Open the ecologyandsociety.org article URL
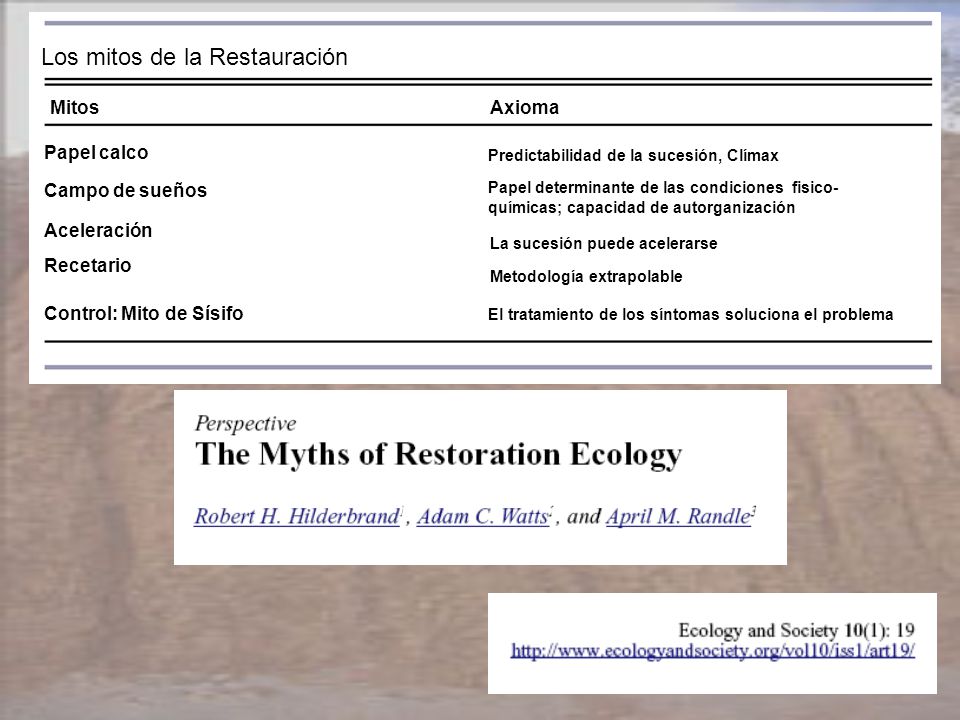This screenshot has height=720, width=960. (x=713, y=650)
